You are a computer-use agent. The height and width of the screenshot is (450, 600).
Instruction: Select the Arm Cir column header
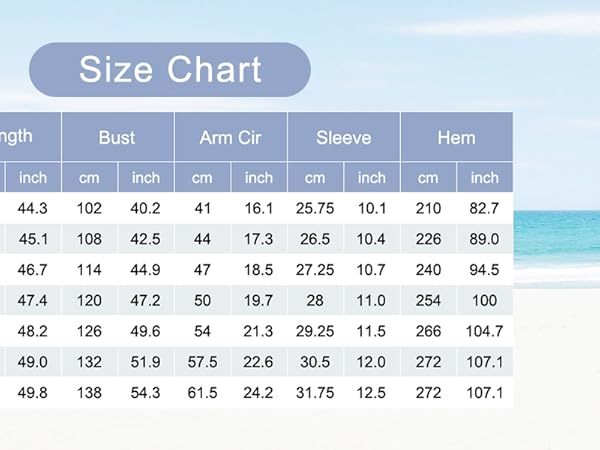pos(231,137)
